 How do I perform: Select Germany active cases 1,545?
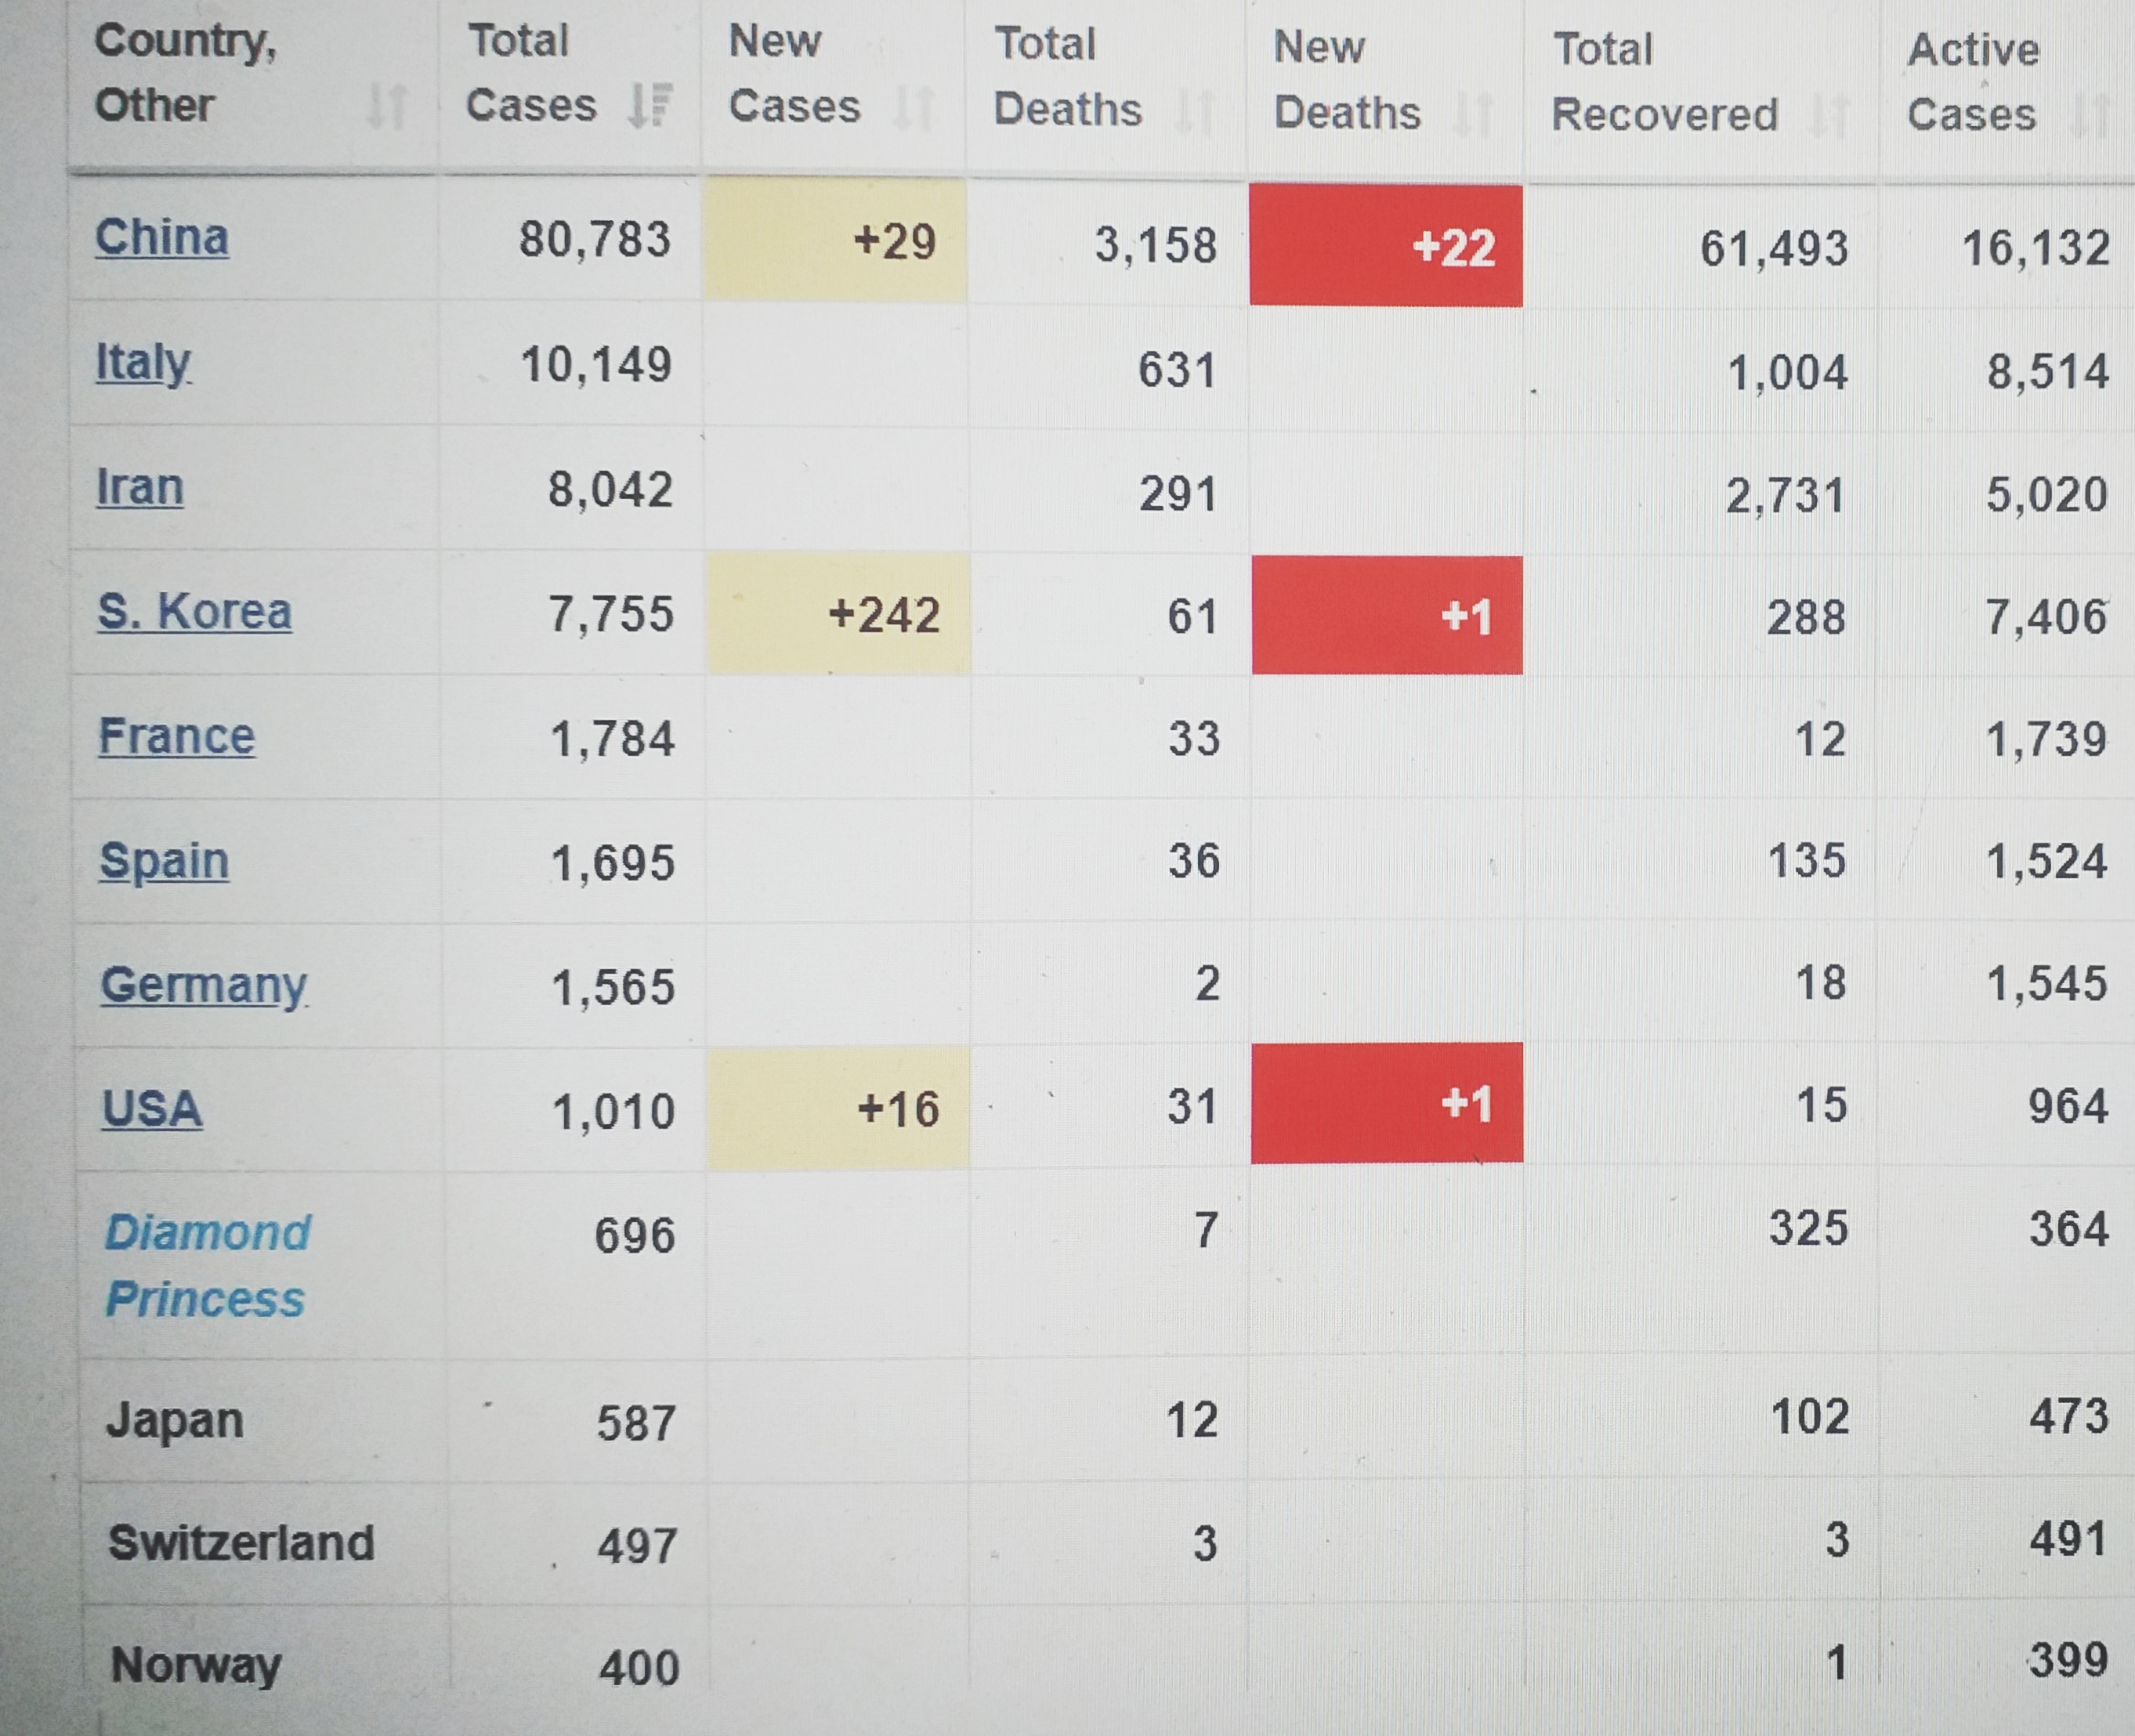2047,984
